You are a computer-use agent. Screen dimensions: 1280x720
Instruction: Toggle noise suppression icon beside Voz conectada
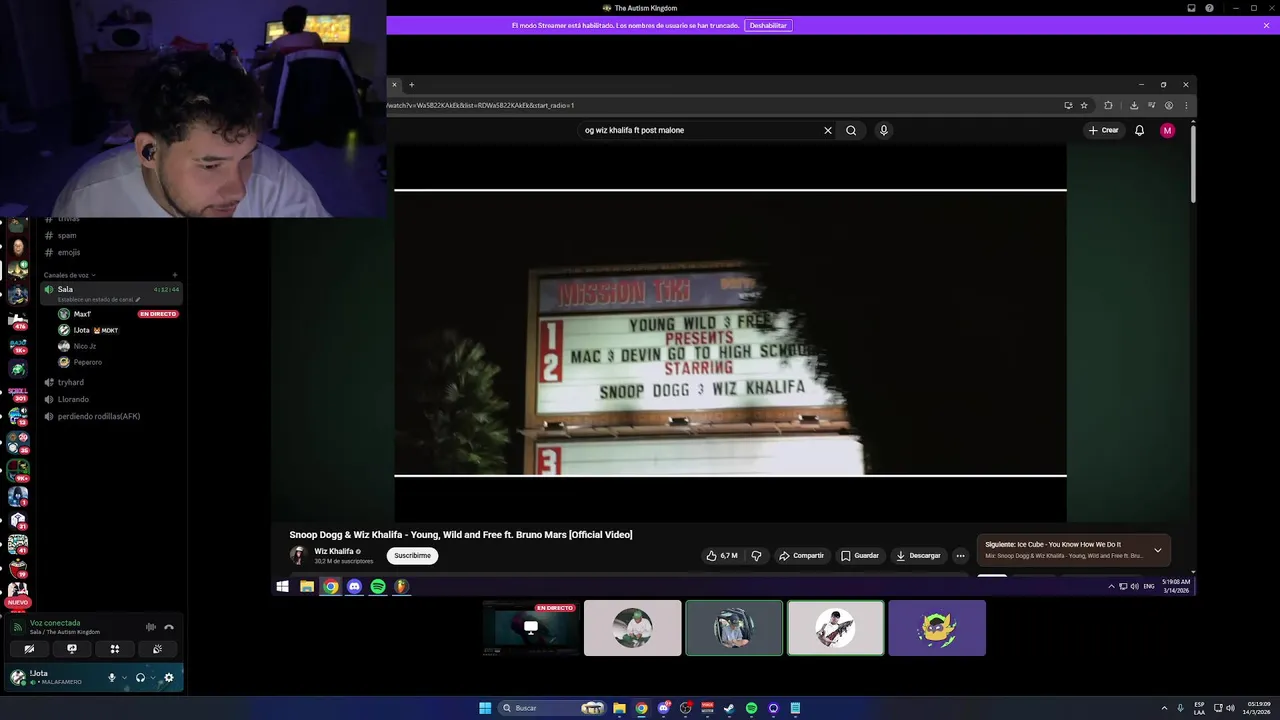click(151, 627)
